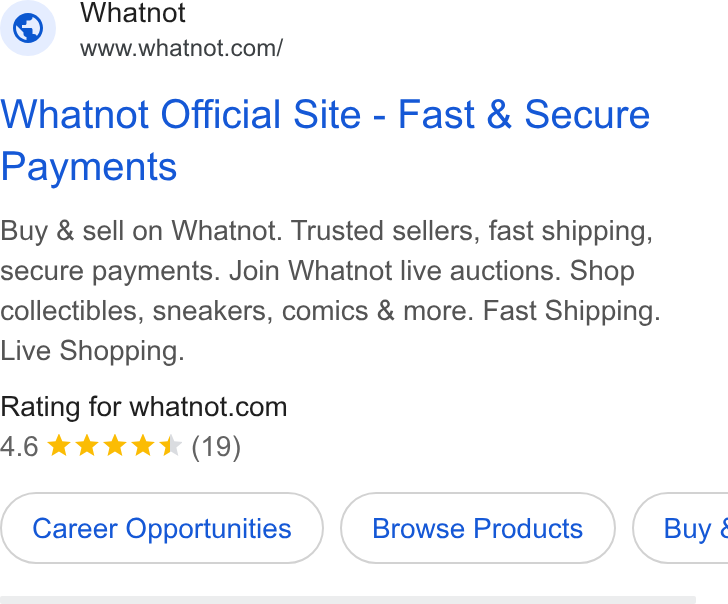The width and height of the screenshot is (728, 604).
Task: Click the (19) review count
Action: coord(216,448)
